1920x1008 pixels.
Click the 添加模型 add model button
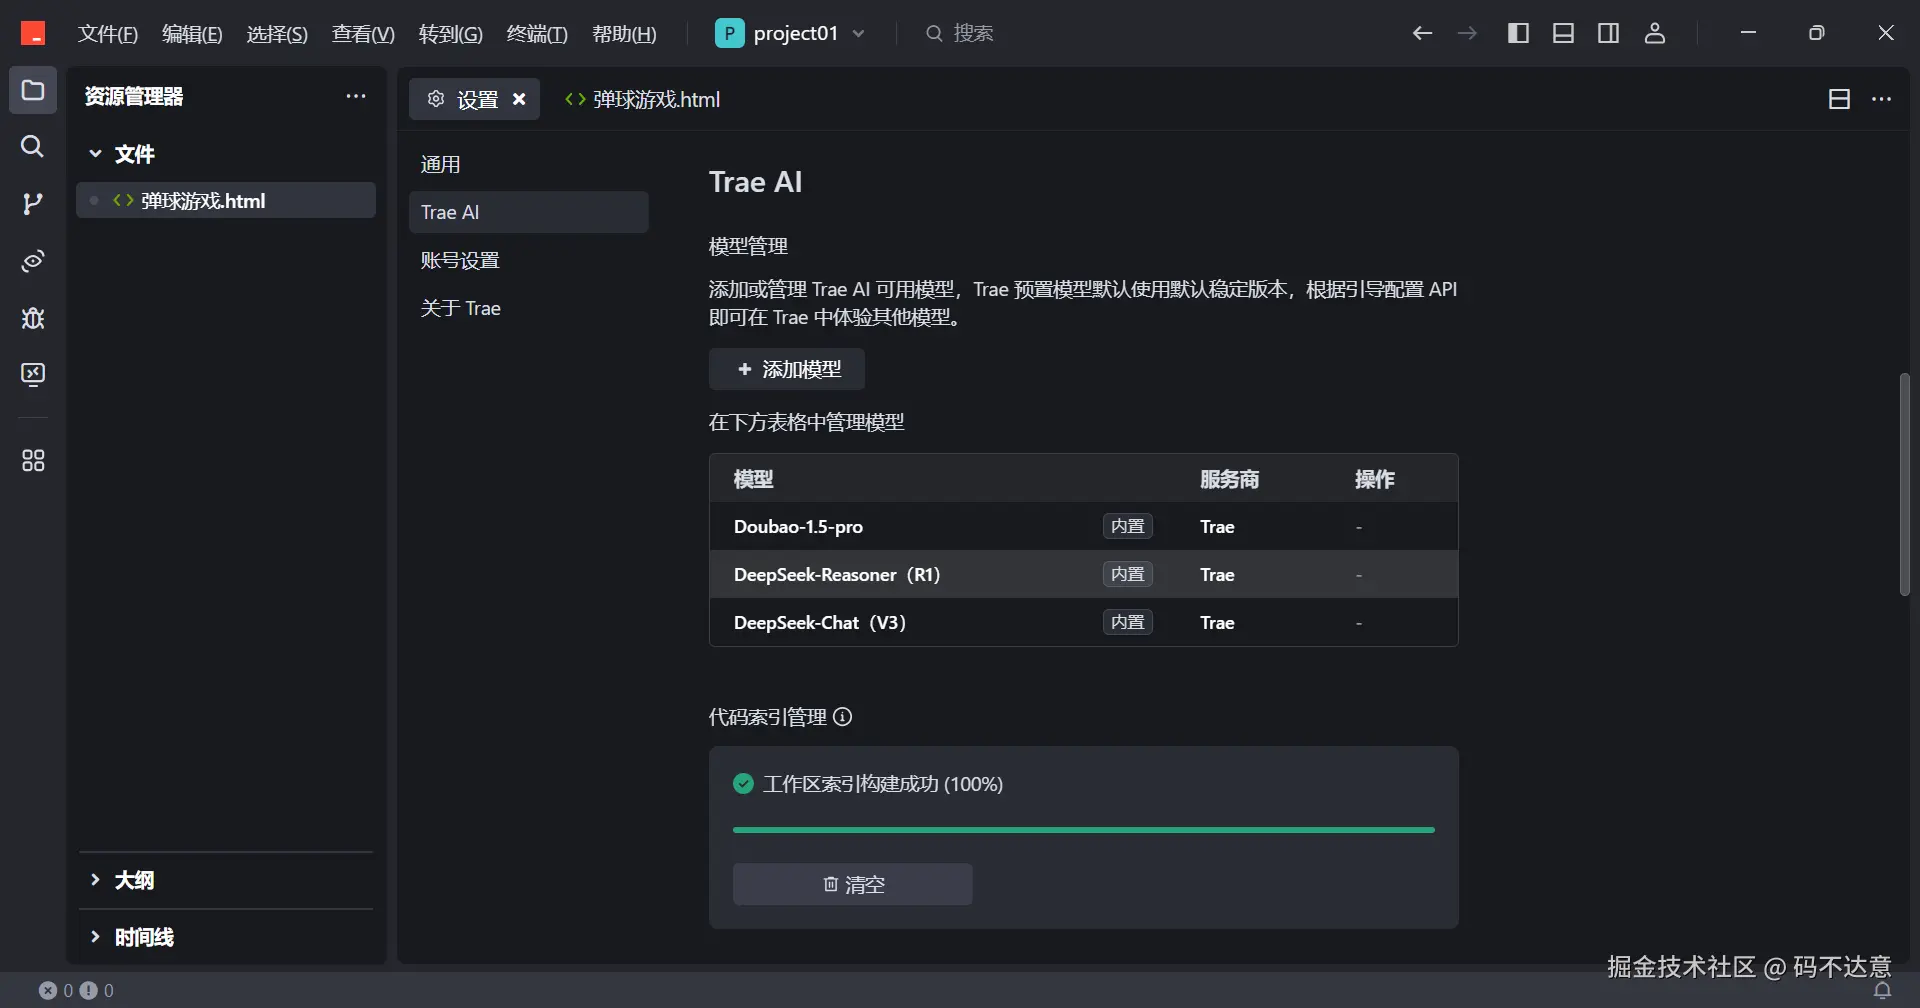(787, 369)
